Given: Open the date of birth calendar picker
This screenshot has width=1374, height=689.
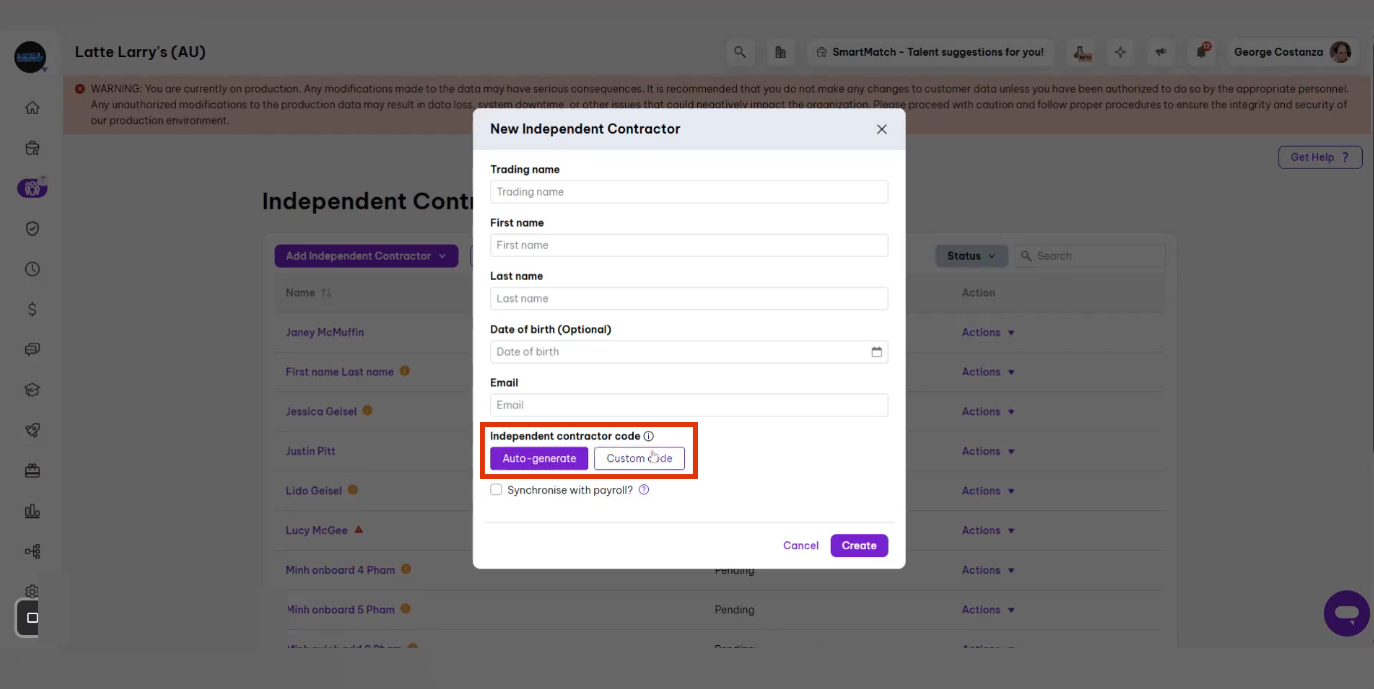Looking at the screenshot, I should (877, 352).
